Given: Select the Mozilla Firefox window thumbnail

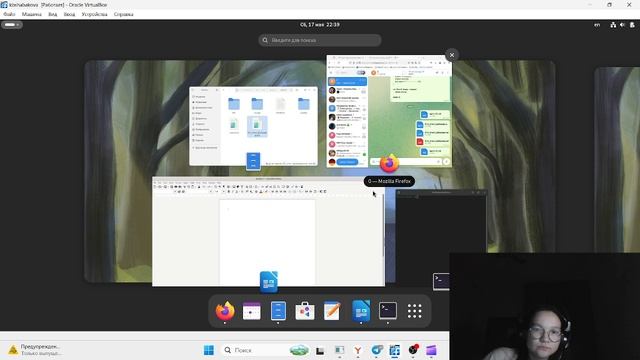Looking at the screenshot, I should [x=389, y=111].
